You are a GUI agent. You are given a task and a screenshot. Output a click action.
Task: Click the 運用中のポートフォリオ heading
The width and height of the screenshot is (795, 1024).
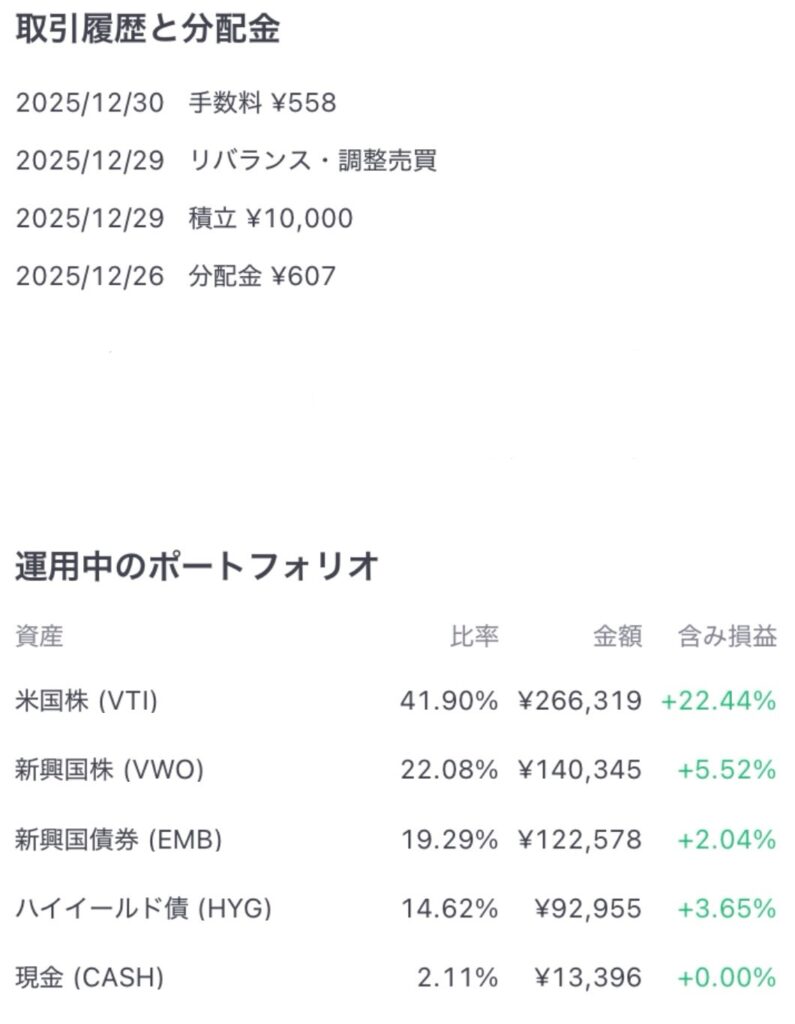[197, 567]
